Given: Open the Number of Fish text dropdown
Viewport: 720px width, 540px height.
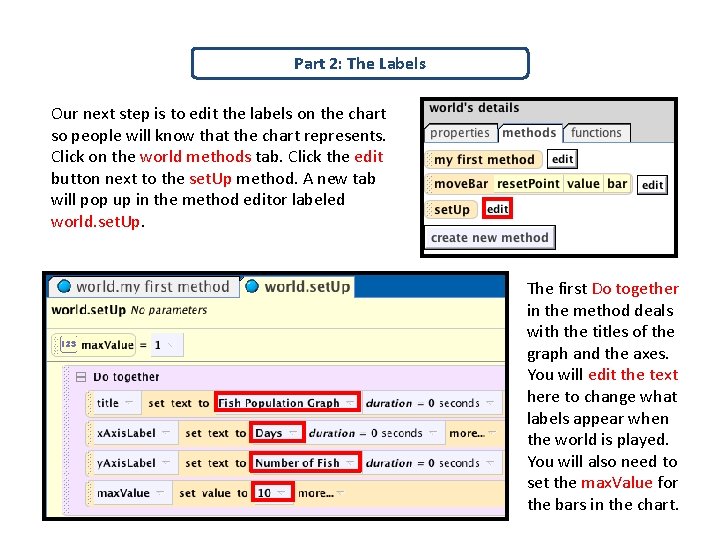Looking at the screenshot, I should (304, 462).
